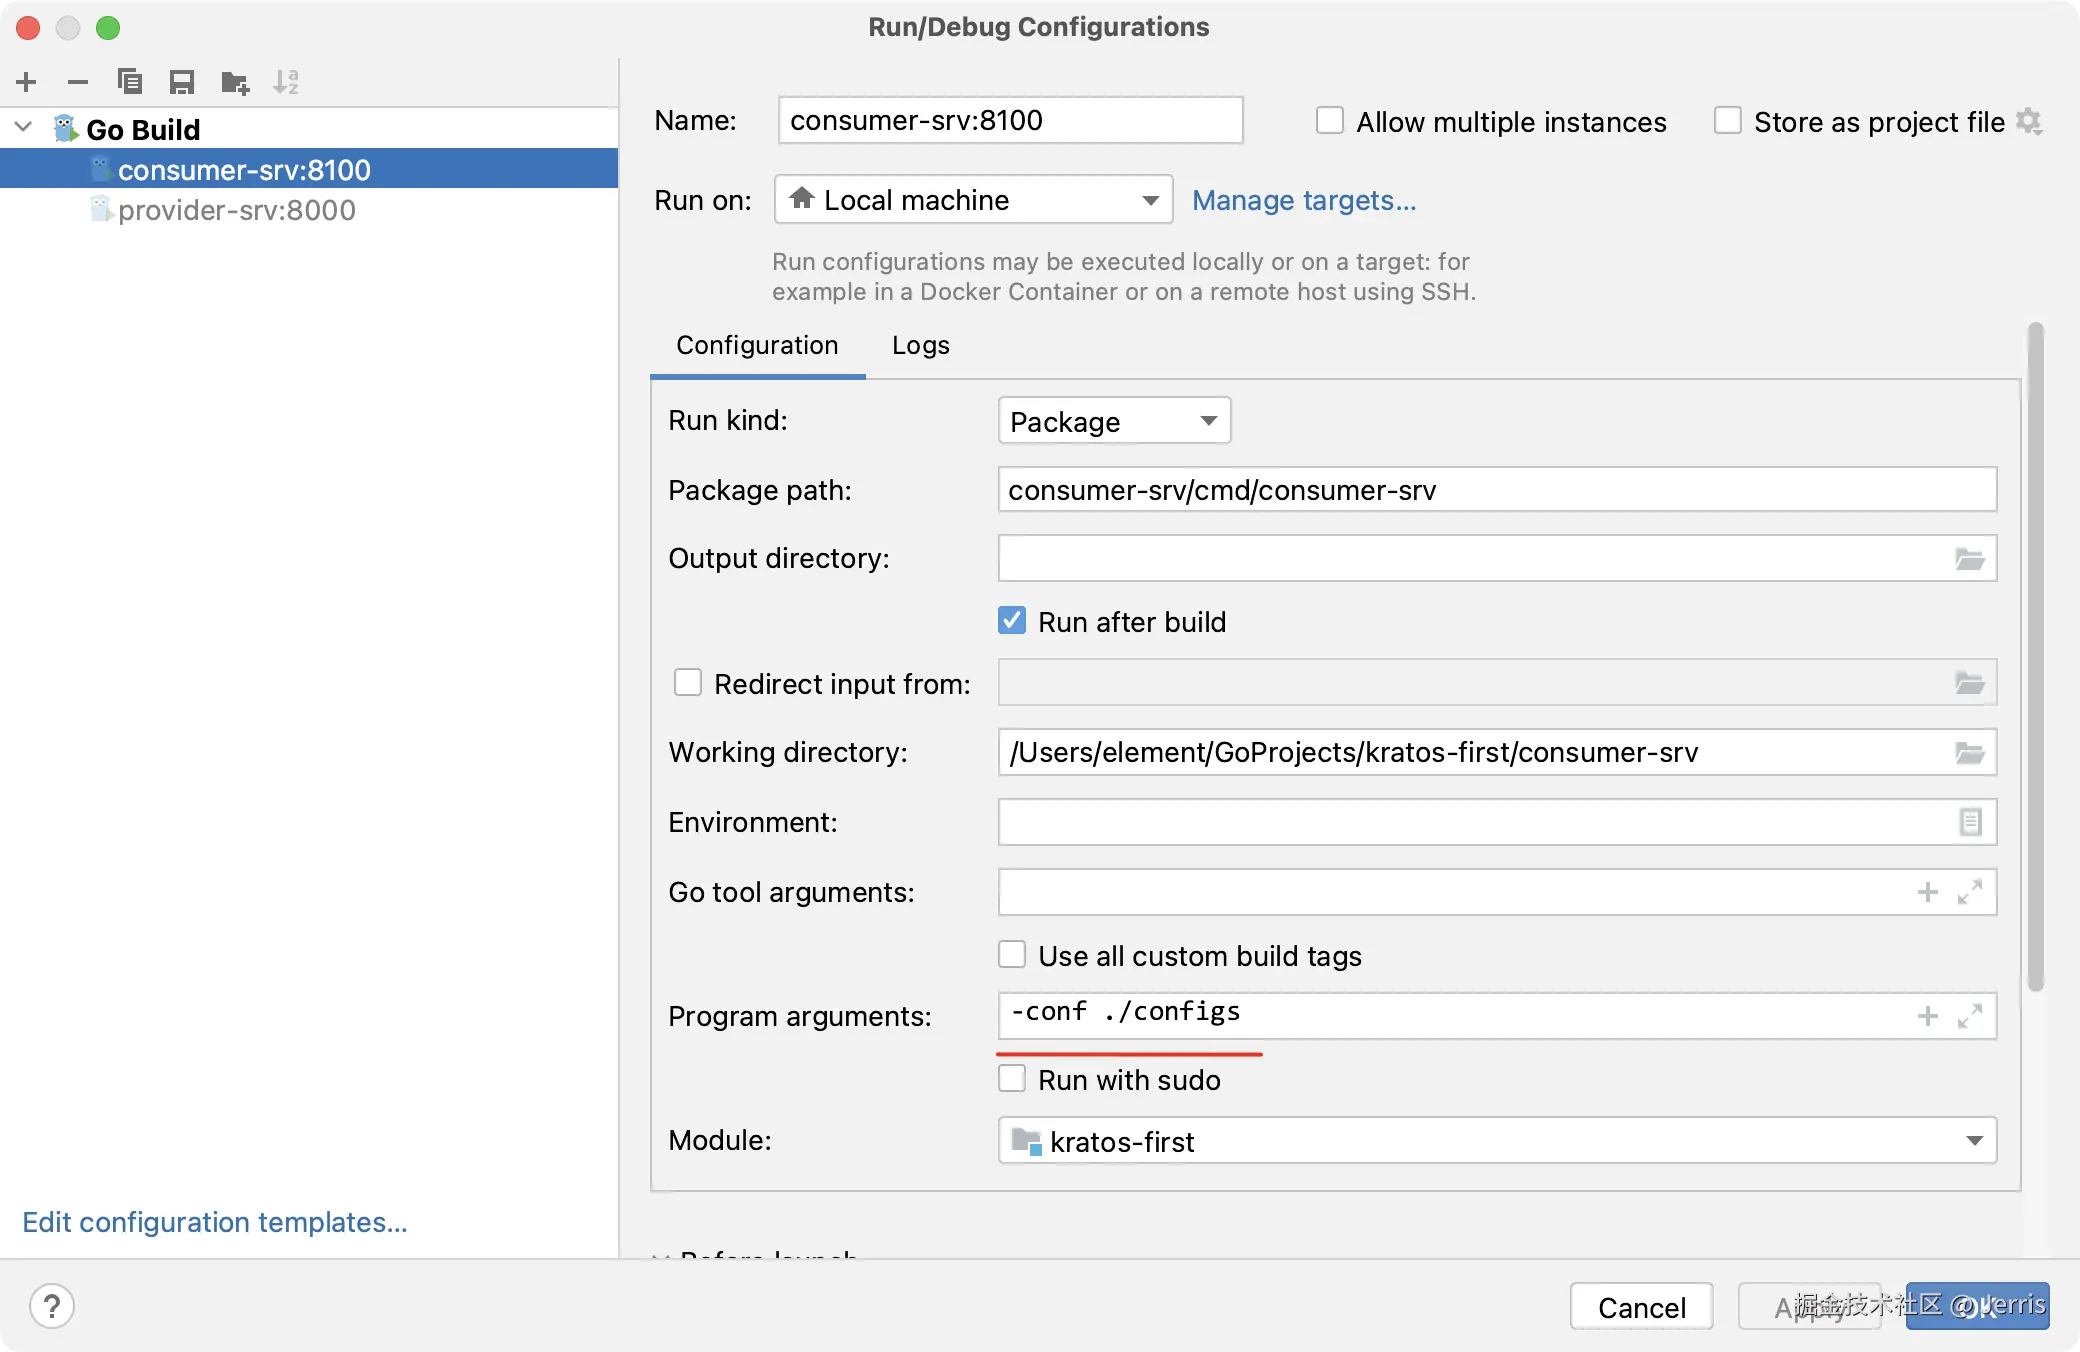Click the save configuration icon
The image size is (2080, 1352).
click(182, 82)
